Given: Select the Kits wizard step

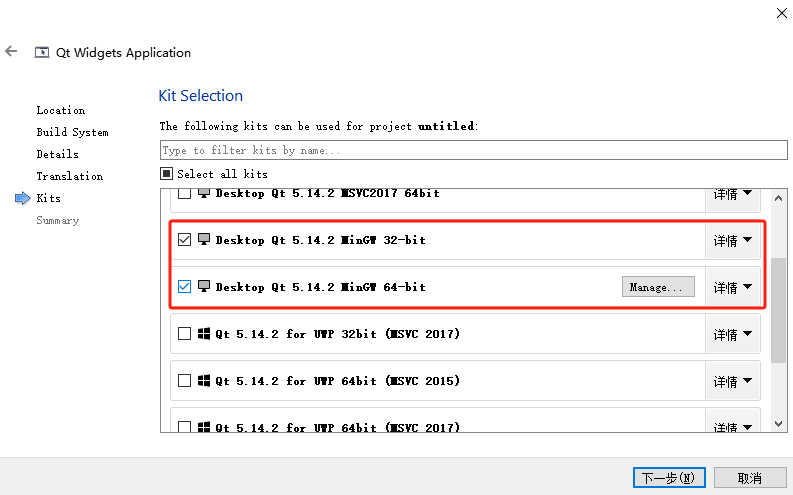Looking at the screenshot, I should [x=49, y=198].
